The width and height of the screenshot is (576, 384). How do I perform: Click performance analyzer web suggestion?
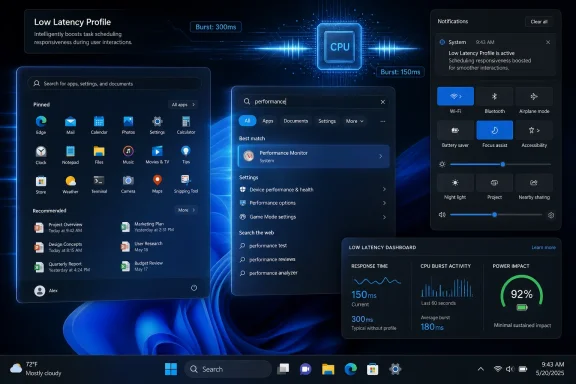[273, 273]
